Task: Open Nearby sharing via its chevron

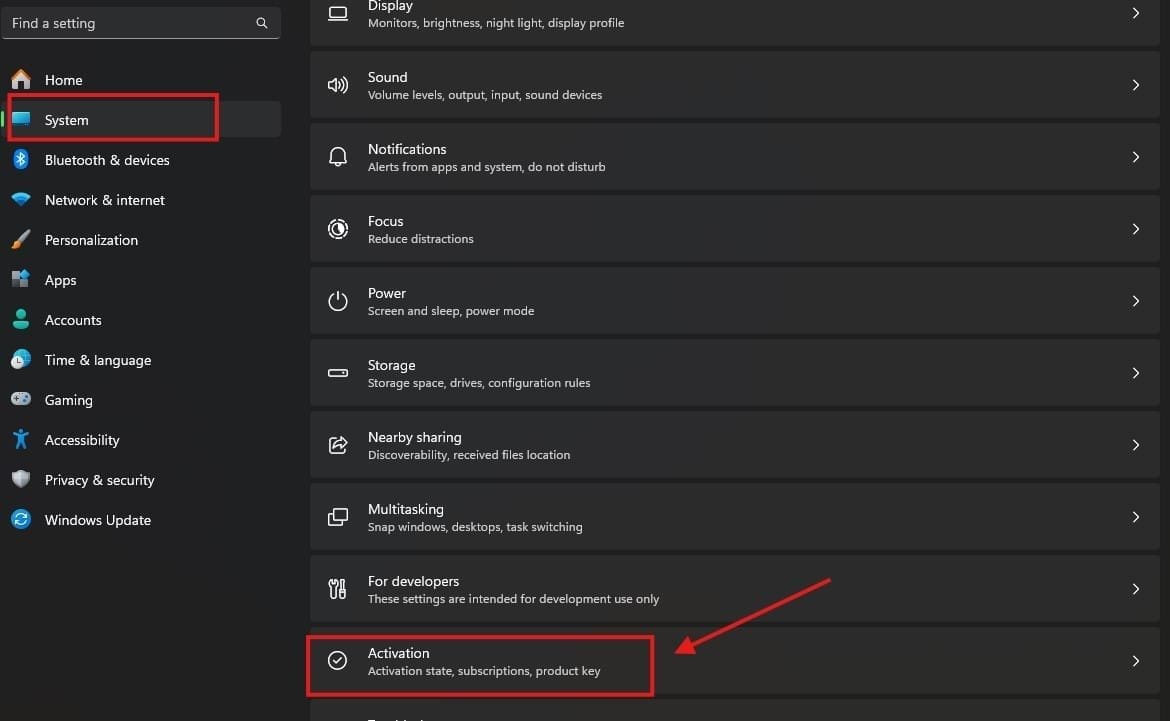Action: 1136,445
